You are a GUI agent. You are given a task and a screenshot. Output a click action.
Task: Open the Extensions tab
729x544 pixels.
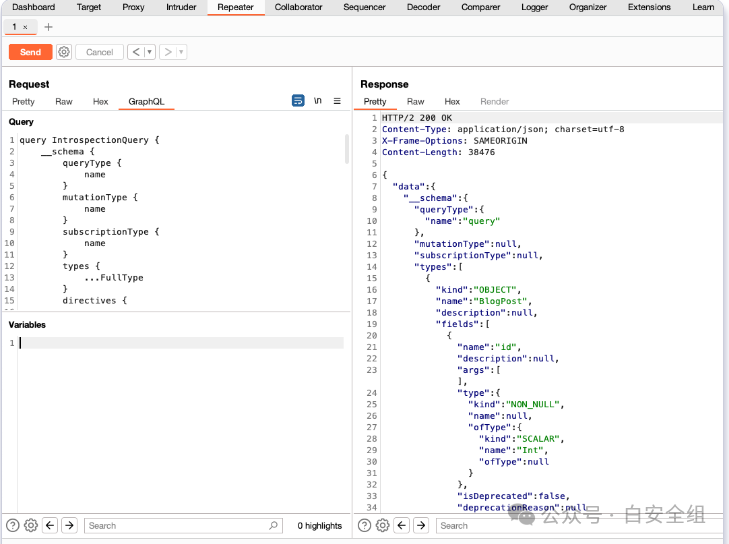[649, 7]
